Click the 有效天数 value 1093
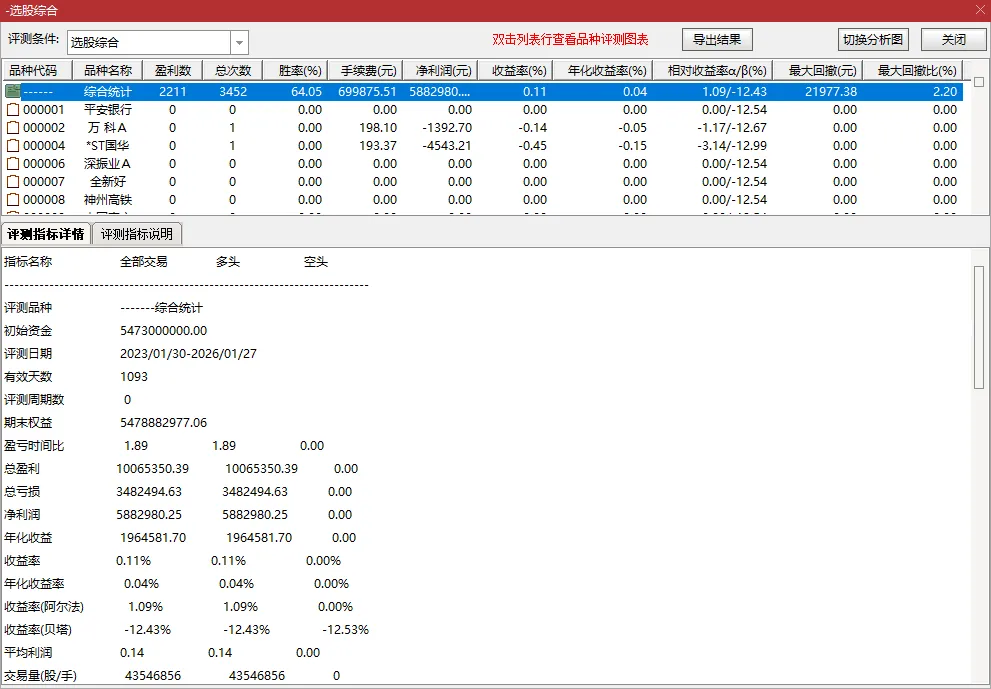 134,377
